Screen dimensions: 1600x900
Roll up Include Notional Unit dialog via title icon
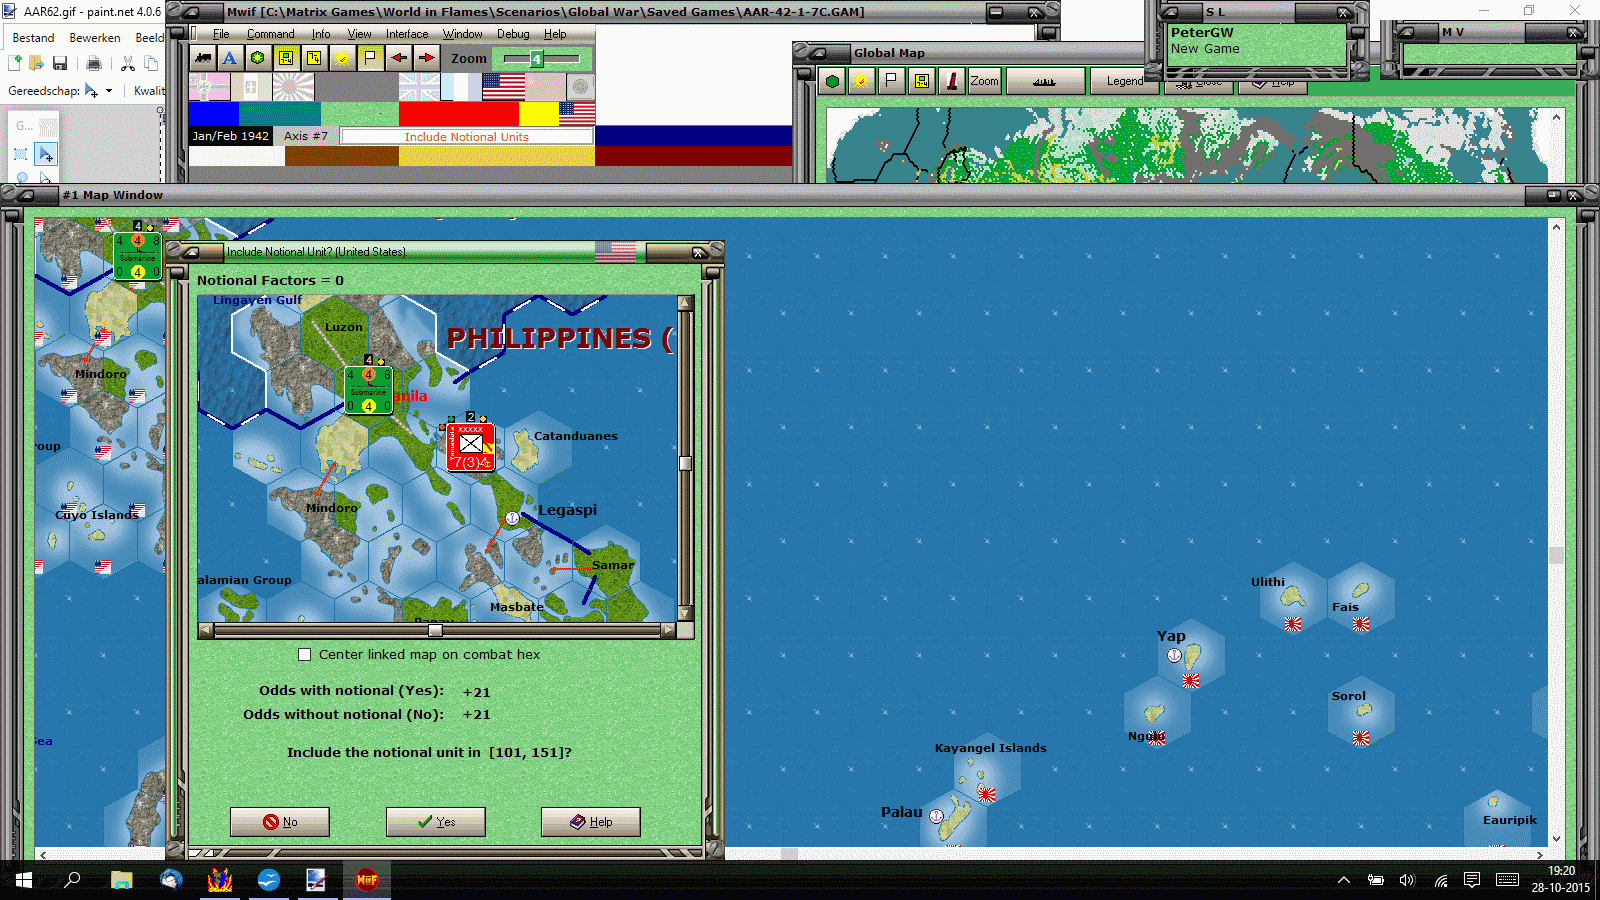[x=191, y=252]
